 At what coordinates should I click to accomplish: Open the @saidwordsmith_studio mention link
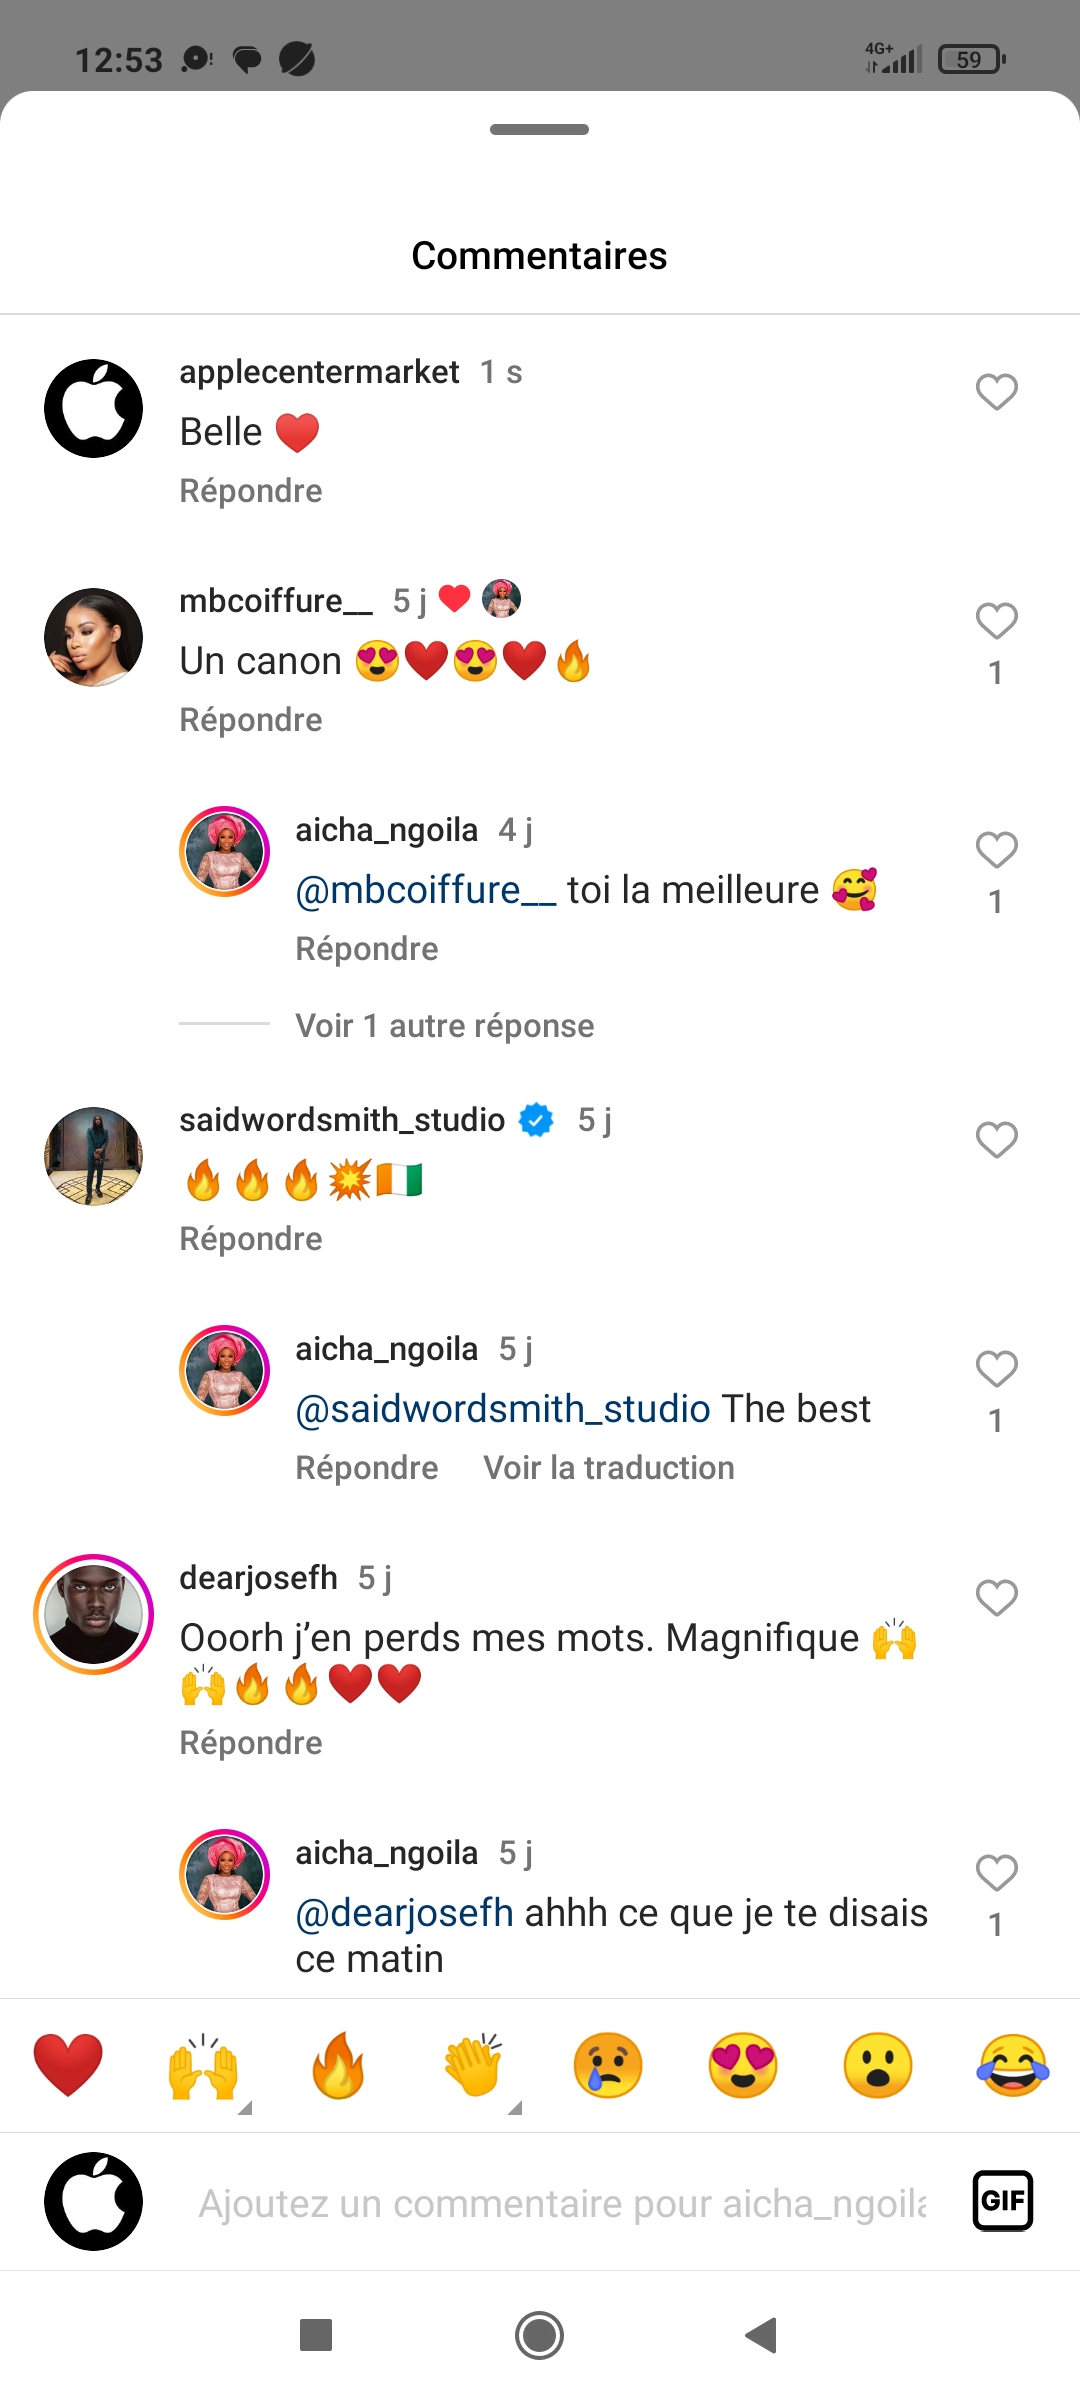[x=503, y=1409]
